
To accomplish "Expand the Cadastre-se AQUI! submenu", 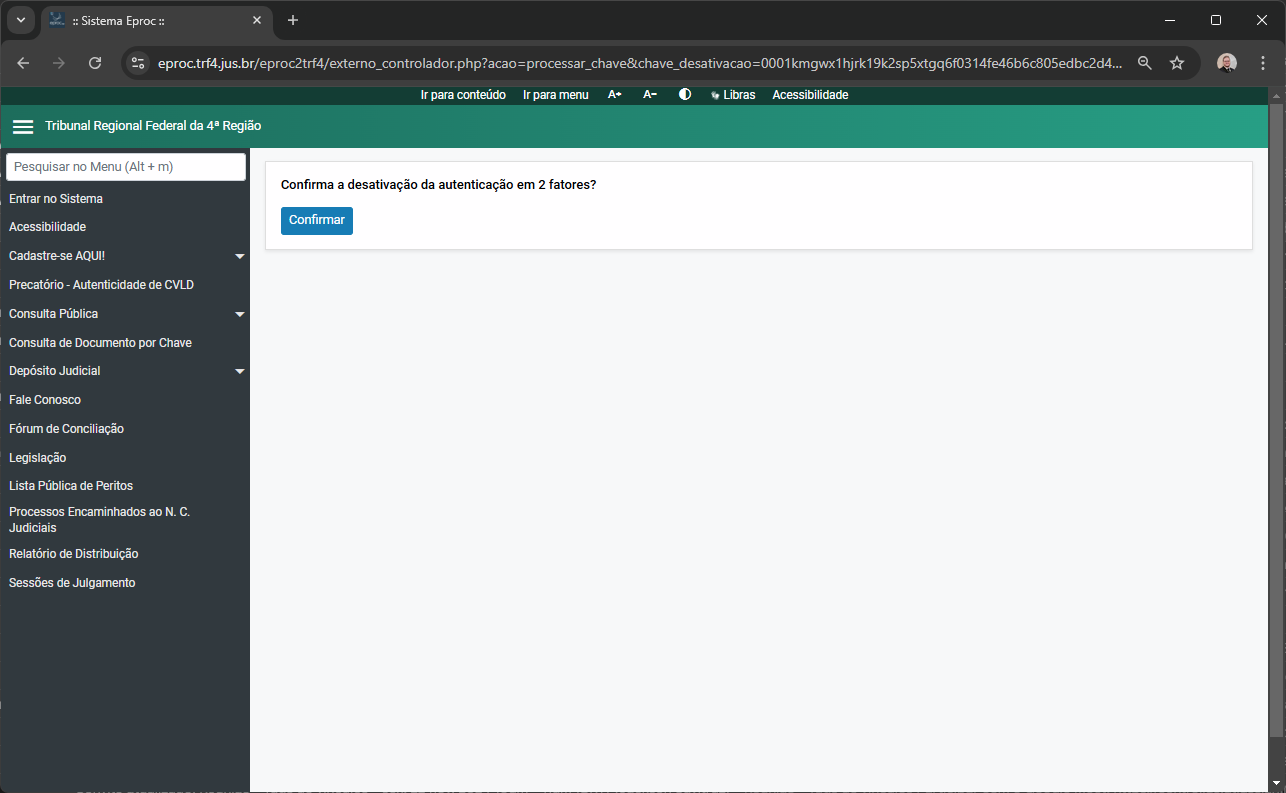I will pyautogui.click(x=239, y=257).
